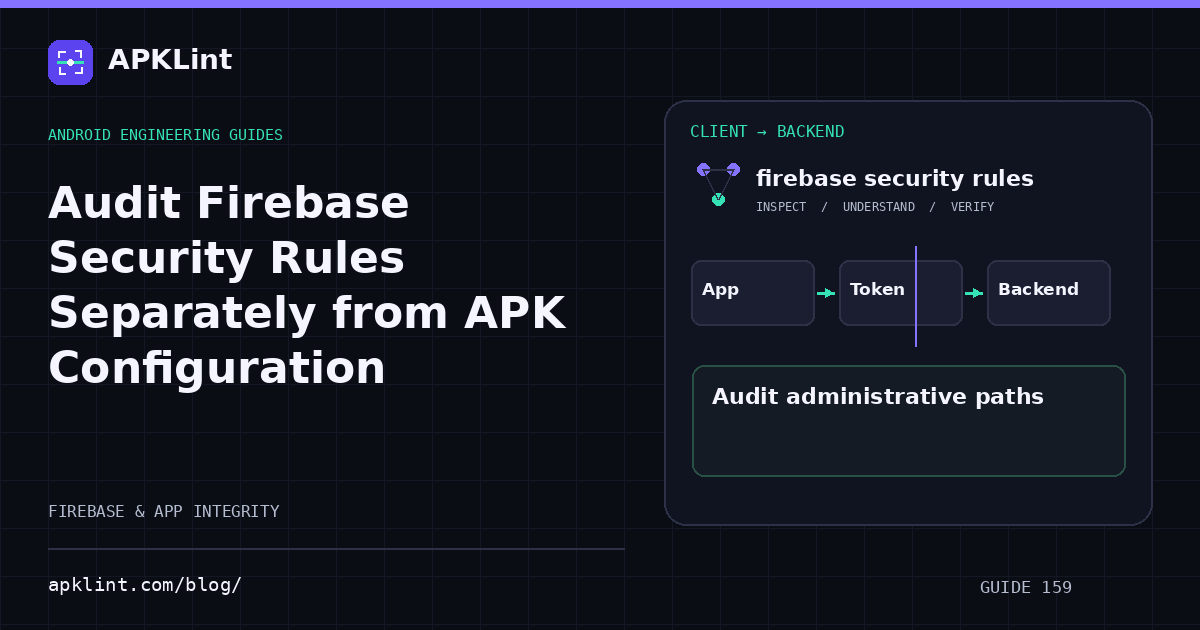Open the apklint.com/blog/ link
1200x630 pixels.
click(x=145, y=585)
